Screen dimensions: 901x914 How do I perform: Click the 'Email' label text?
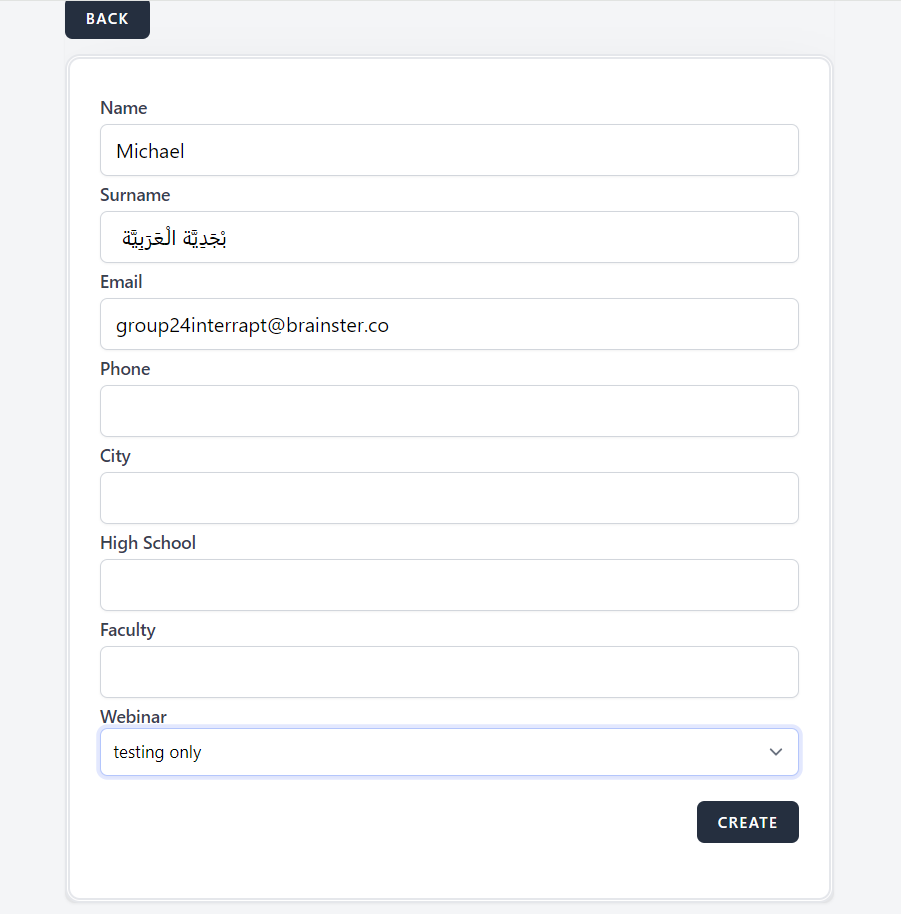[121, 282]
